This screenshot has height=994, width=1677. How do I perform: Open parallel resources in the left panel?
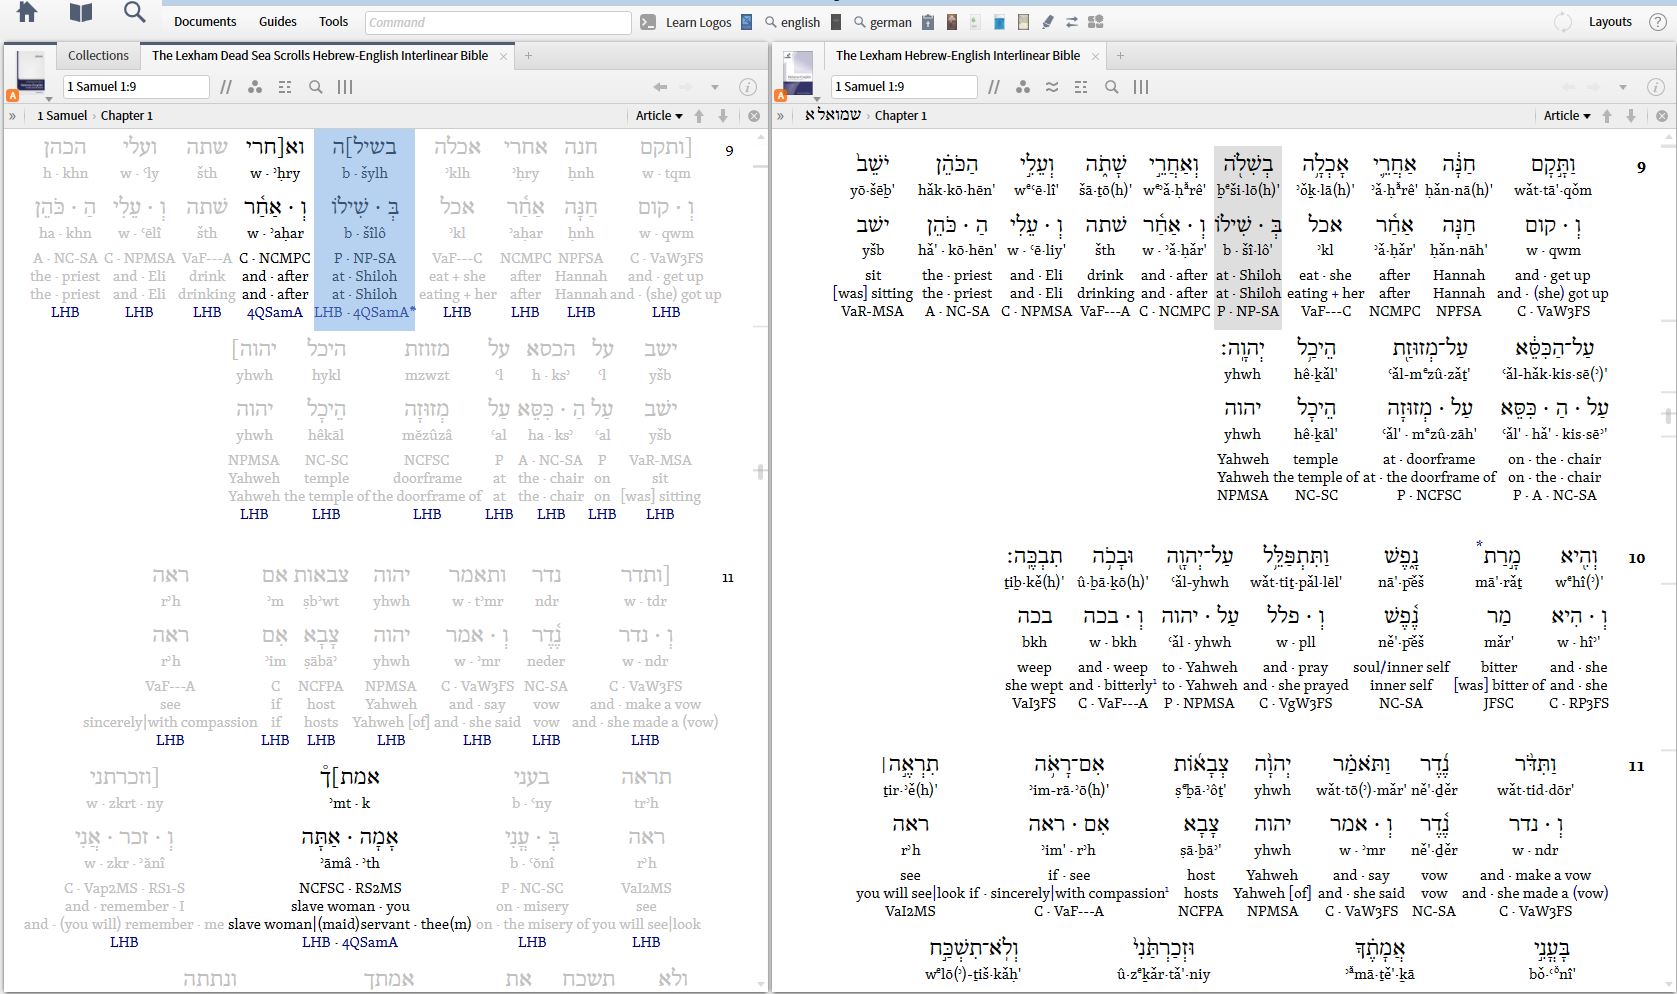(226, 87)
